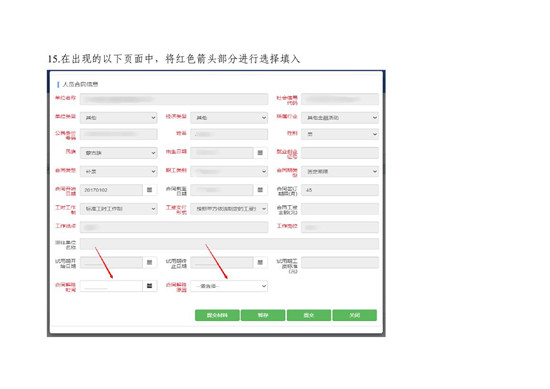Click the 姓名 input field
Viewport: 550px width, 389px height.
coord(229,134)
